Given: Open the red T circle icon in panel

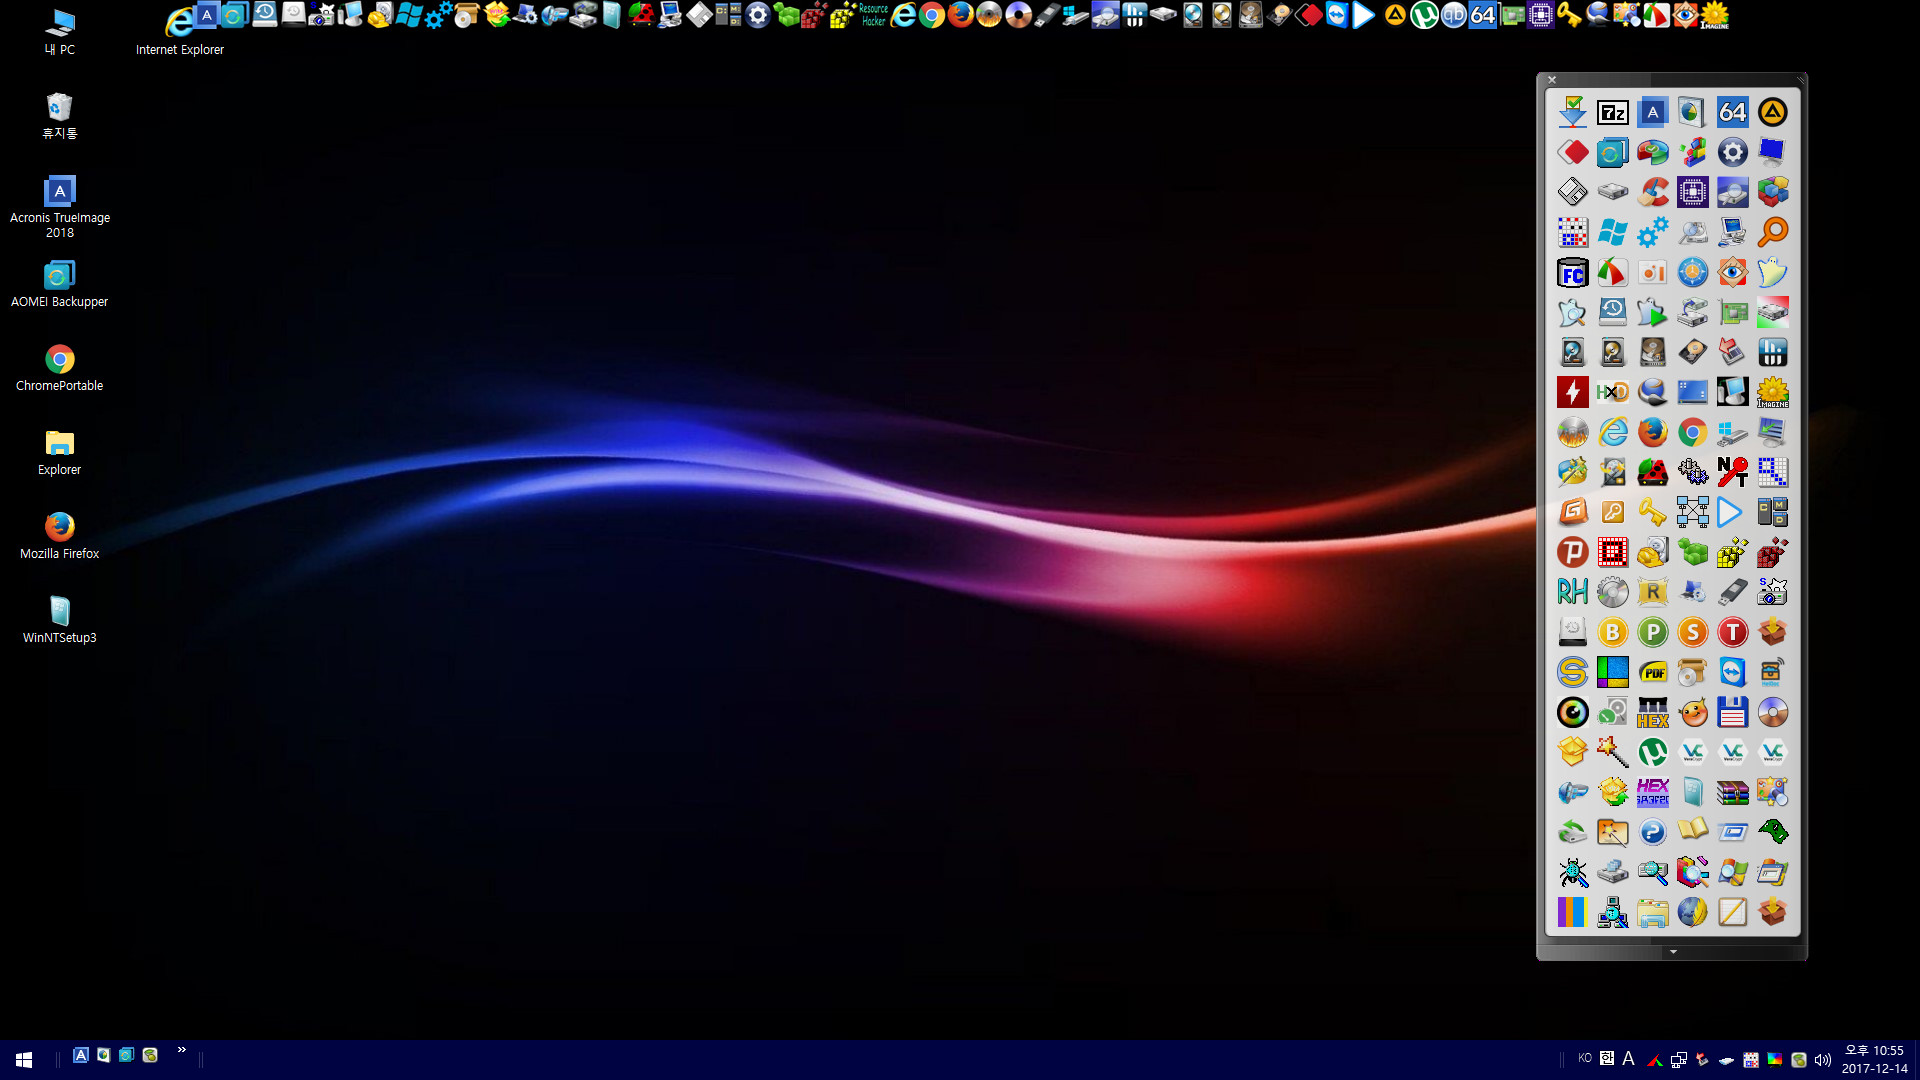Looking at the screenshot, I should click(x=1733, y=632).
